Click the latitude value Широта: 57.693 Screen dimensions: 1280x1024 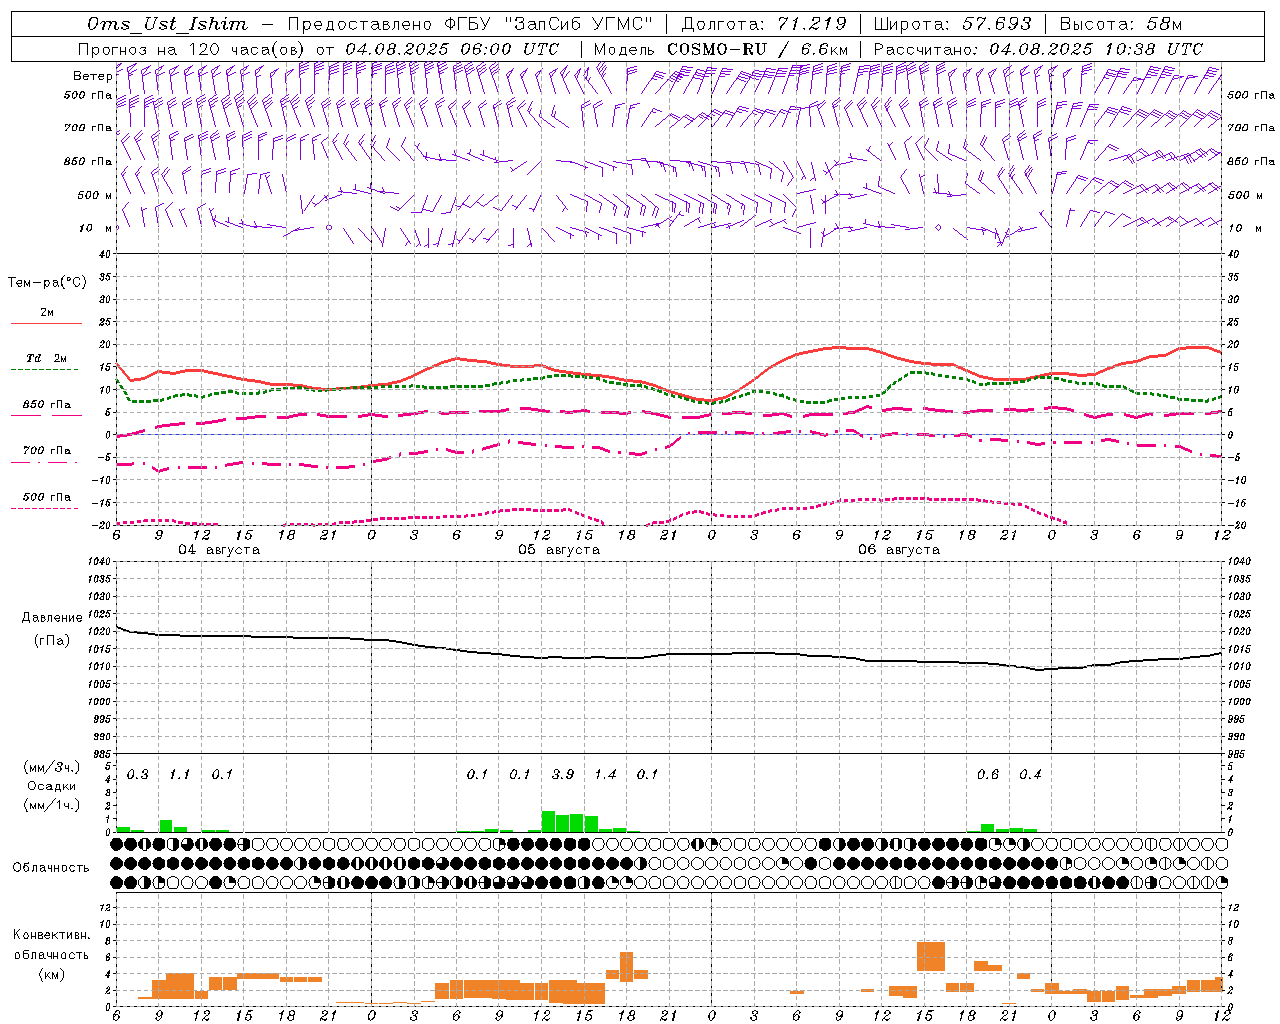952,24
